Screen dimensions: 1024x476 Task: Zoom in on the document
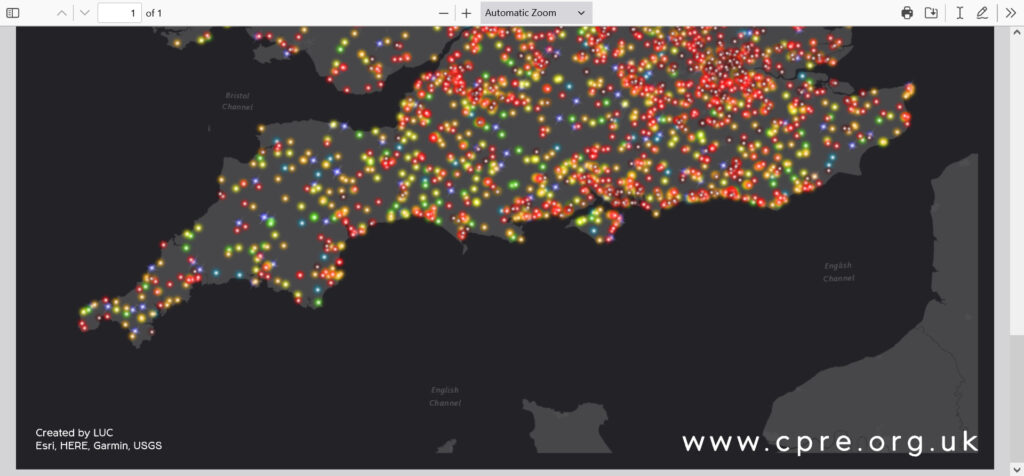point(466,13)
